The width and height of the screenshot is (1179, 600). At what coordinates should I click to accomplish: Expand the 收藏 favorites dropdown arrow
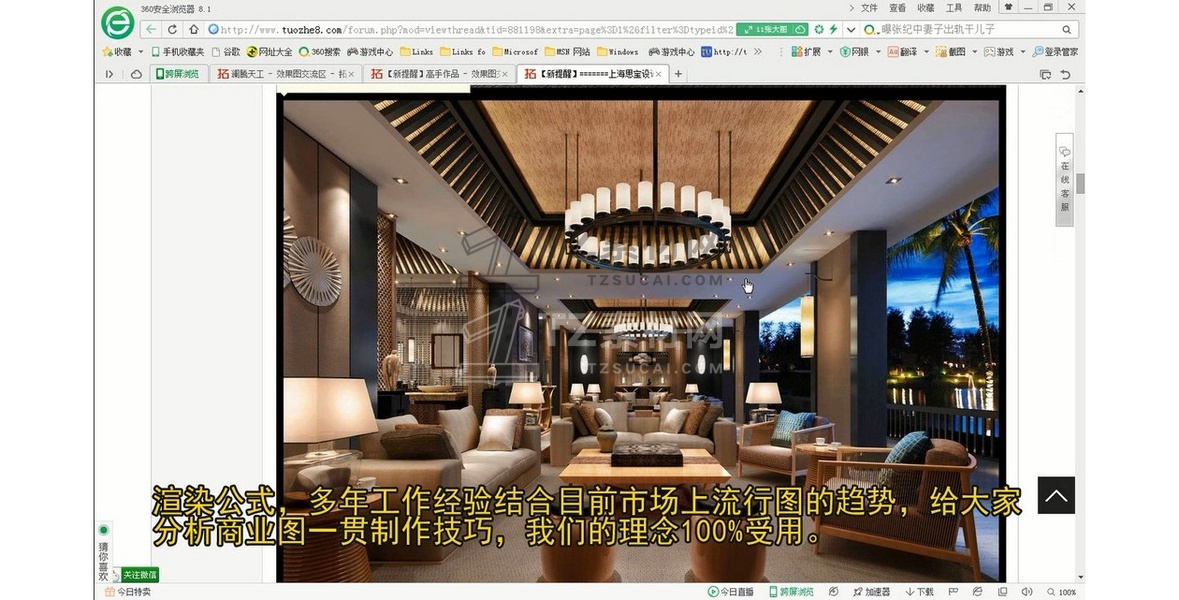coord(141,52)
